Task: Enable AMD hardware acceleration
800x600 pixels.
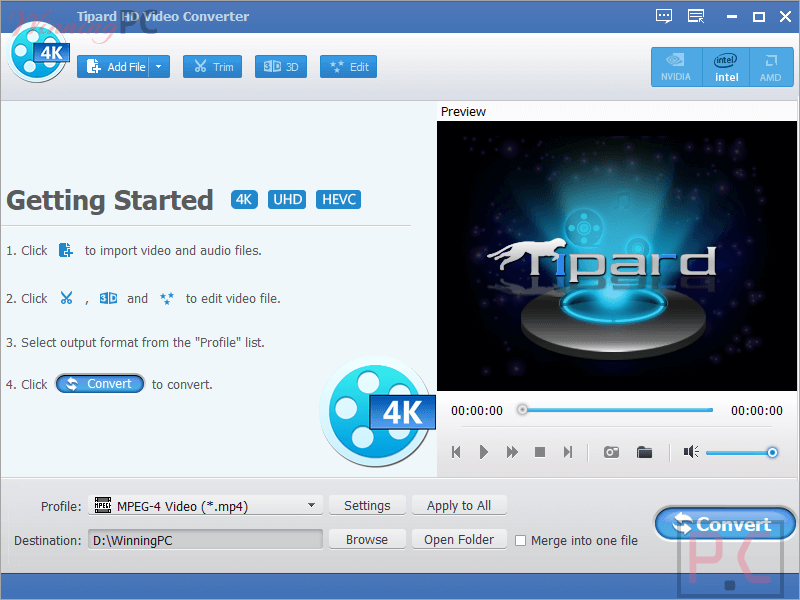Action: (x=771, y=66)
